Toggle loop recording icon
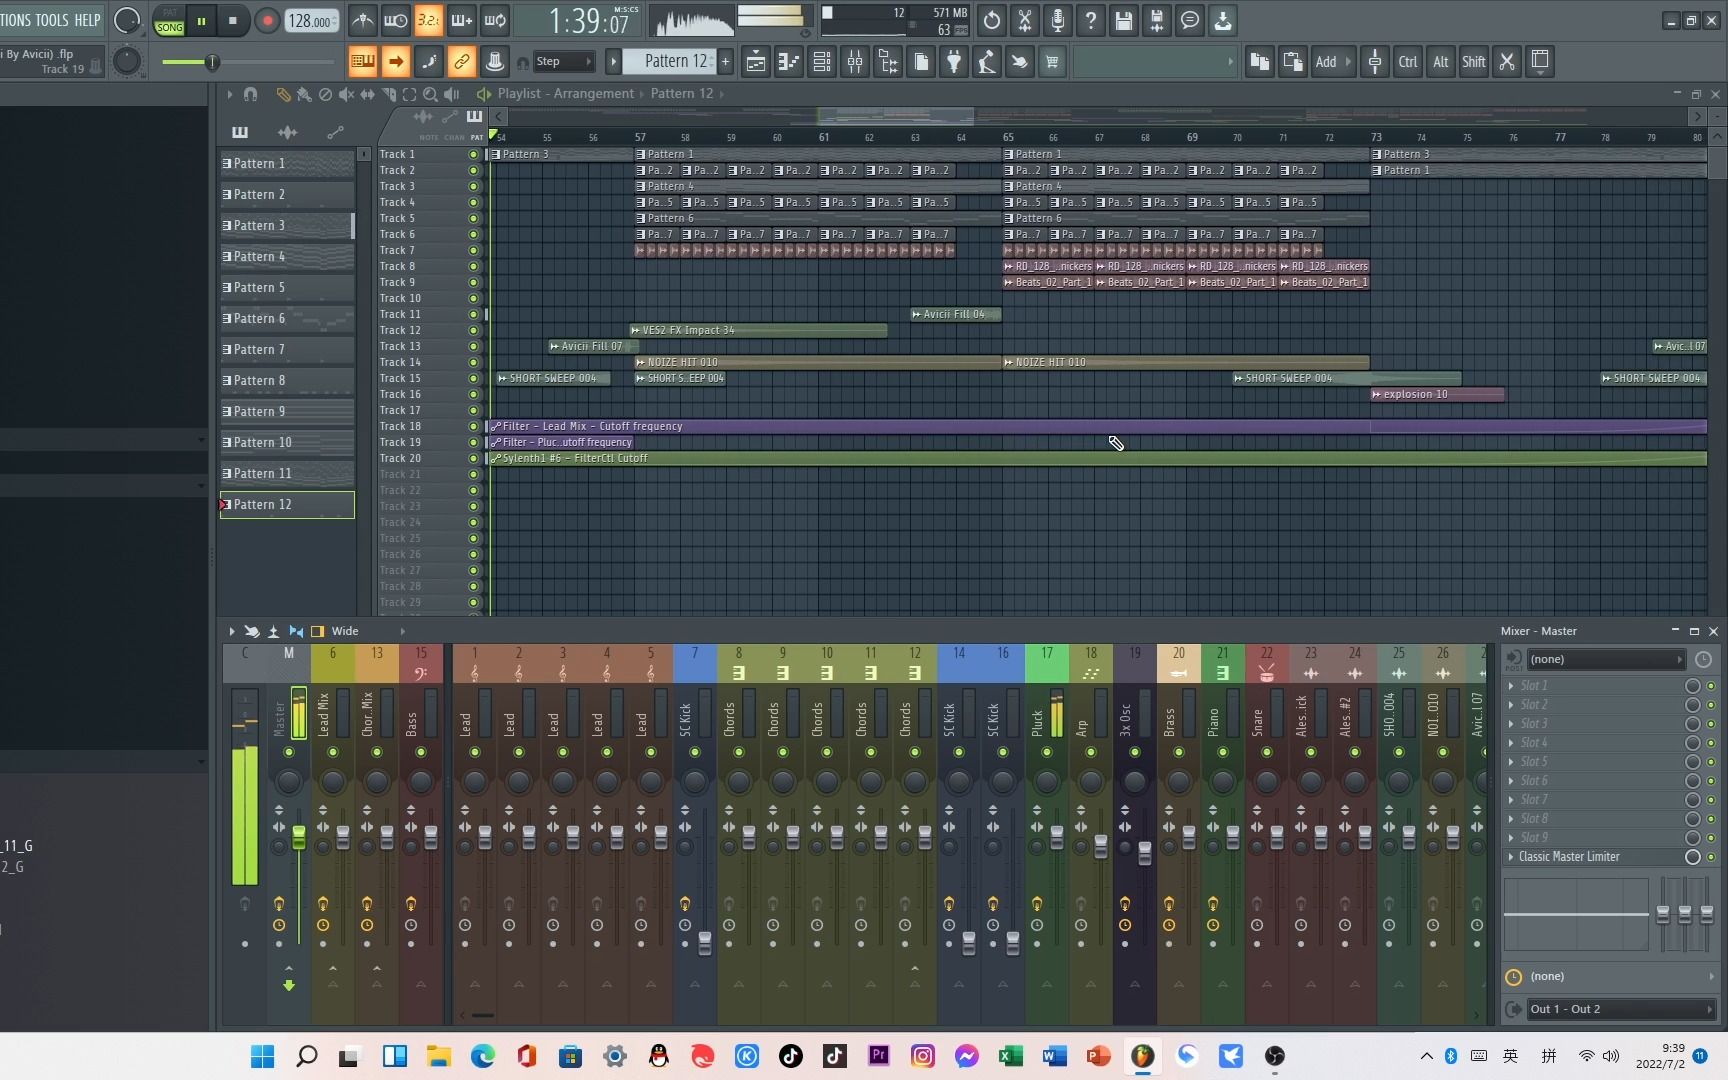Viewport: 1728px width, 1080px height. click(x=495, y=20)
